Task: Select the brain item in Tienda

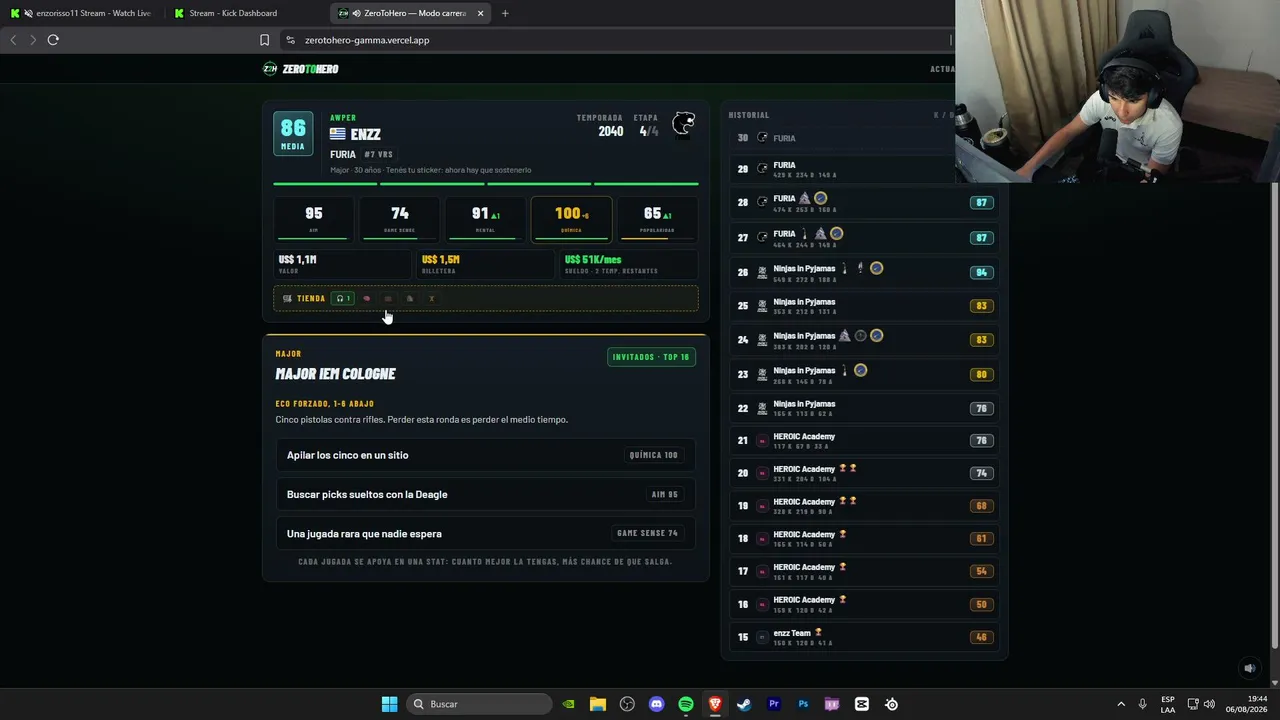Action: (x=366, y=298)
